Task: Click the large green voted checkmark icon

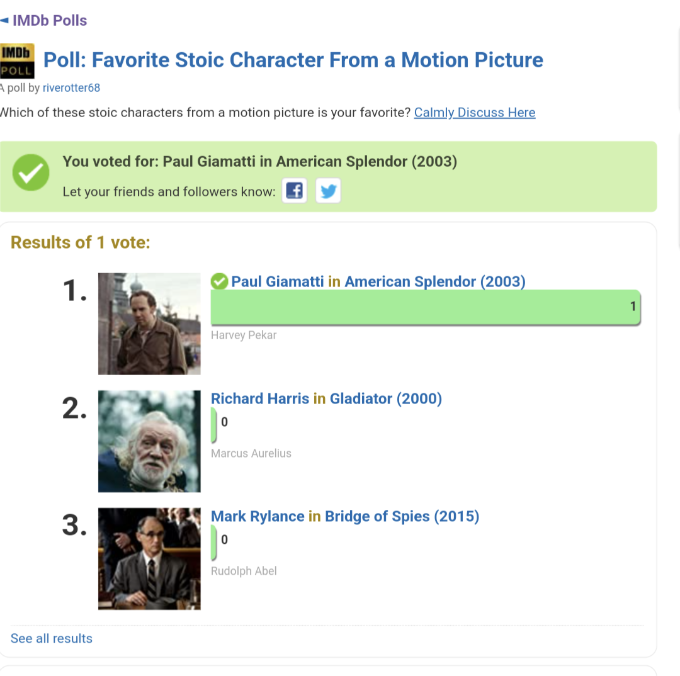Action: [x=31, y=174]
